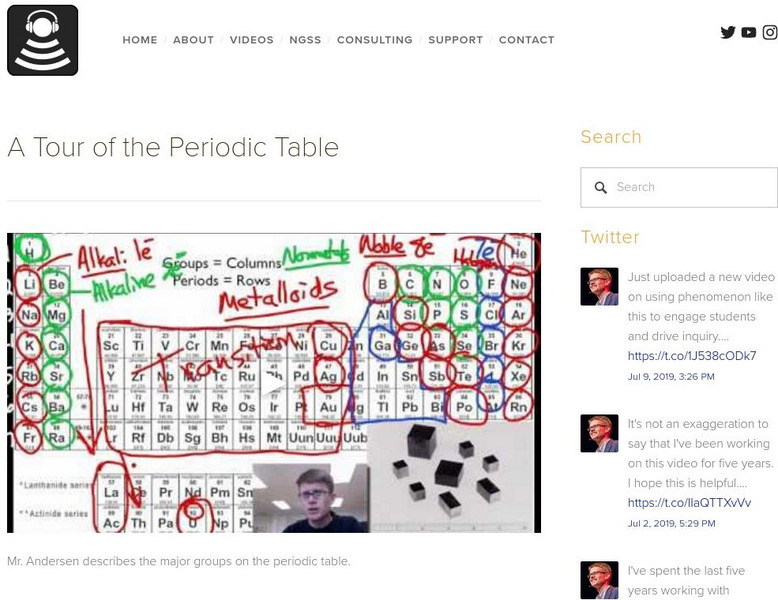Open the ABOUT menu item
Viewport: 778px width, 600px height.
tap(193, 40)
